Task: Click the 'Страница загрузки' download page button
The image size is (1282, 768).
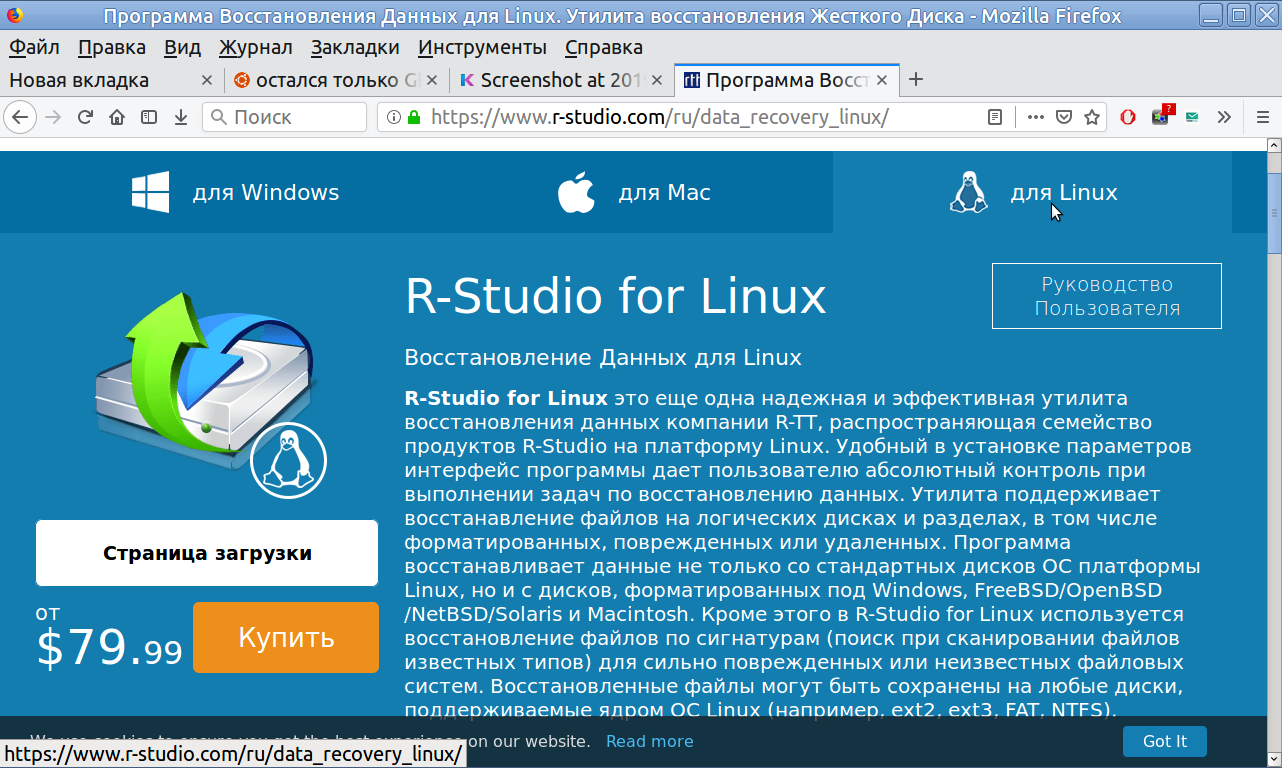Action: pos(207,553)
